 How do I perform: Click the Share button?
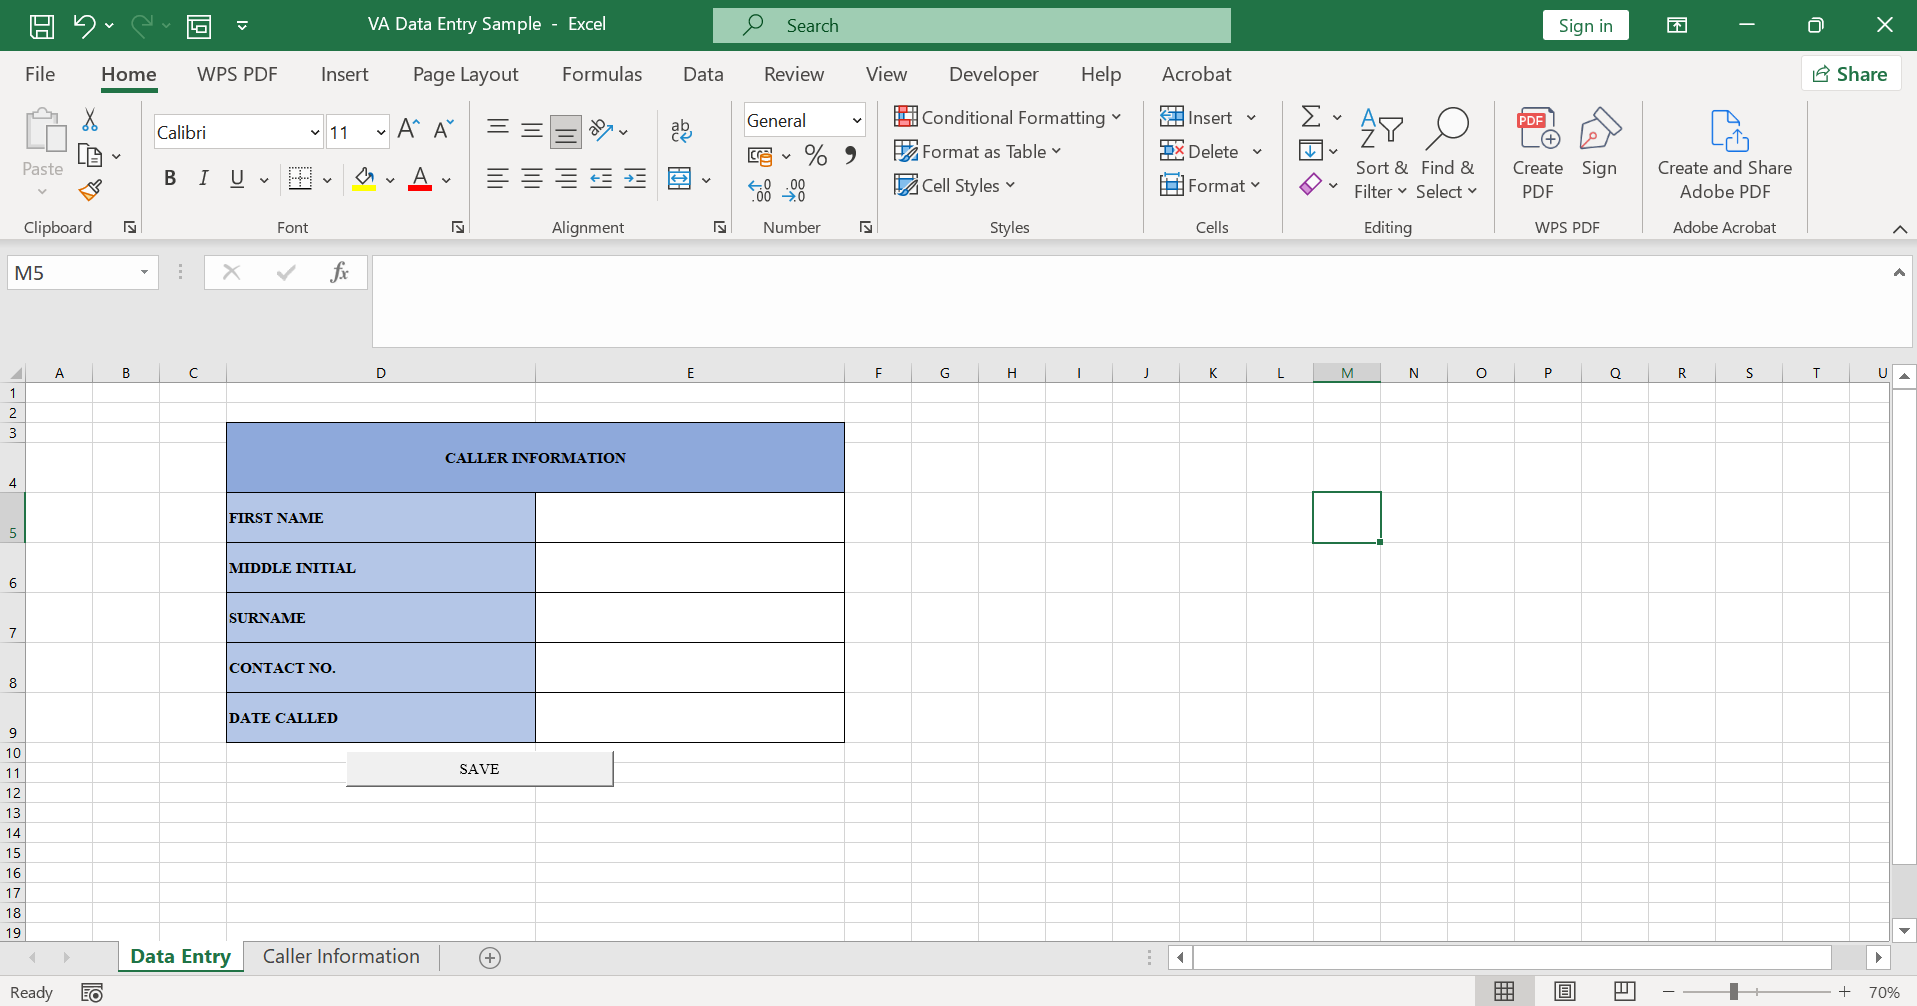(1851, 74)
